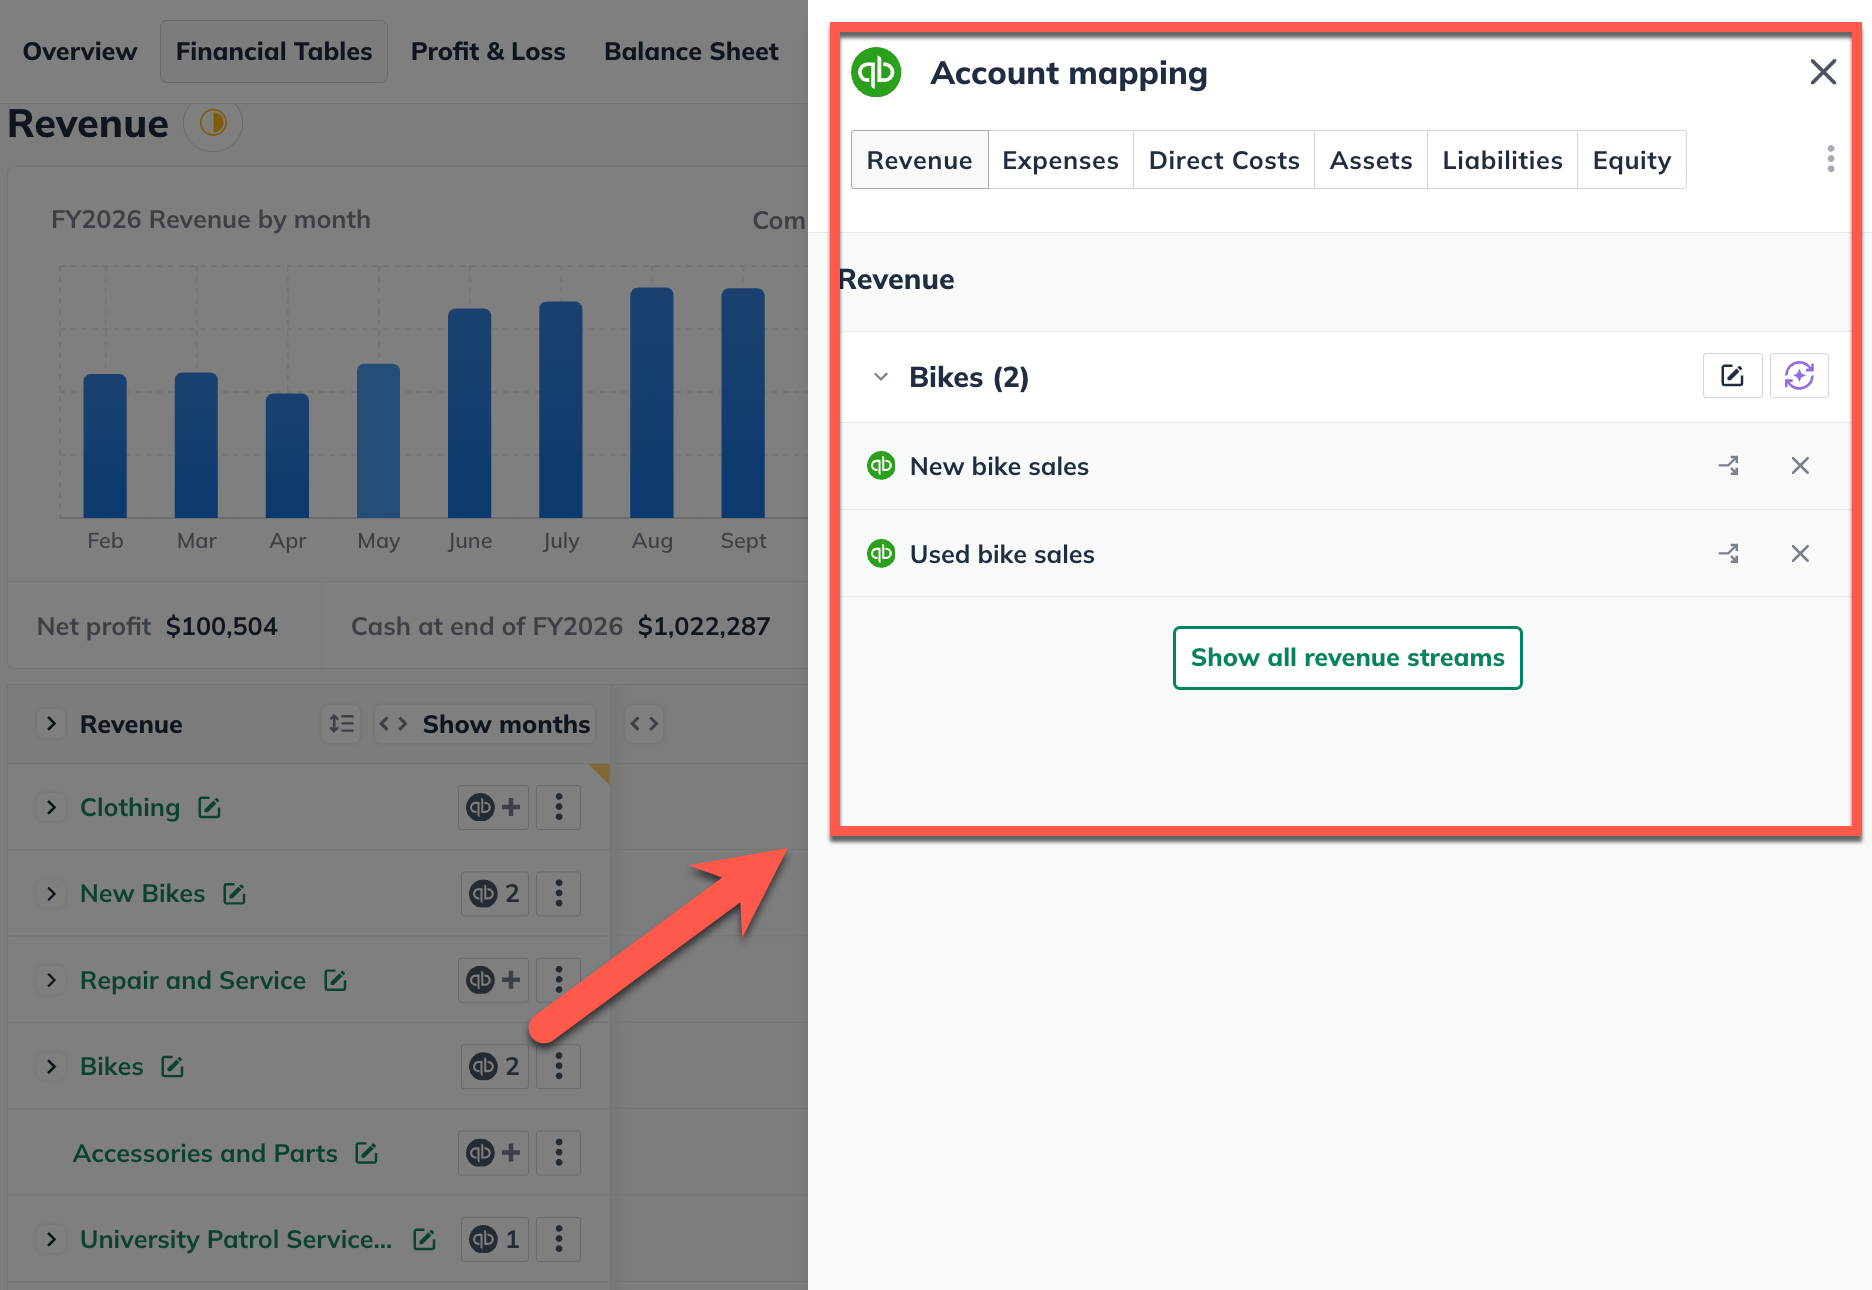Expand the Bikes row in table
Screen dimensions: 1872x1290
pyautogui.click(x=51, y=1066)
